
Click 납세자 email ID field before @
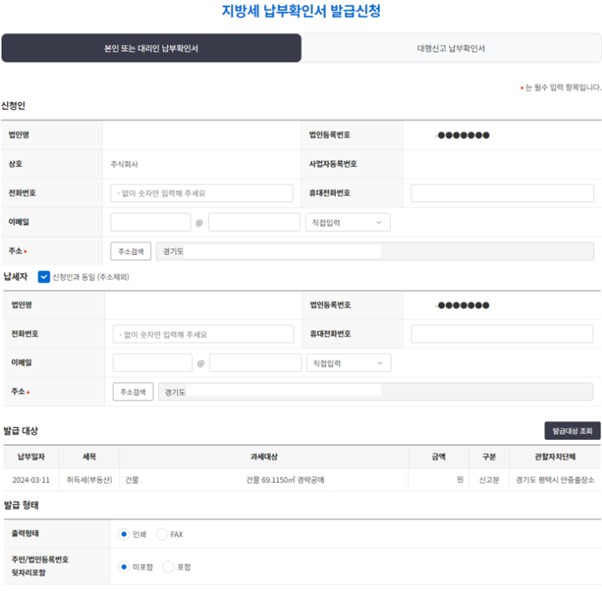(x=152, y=363)
